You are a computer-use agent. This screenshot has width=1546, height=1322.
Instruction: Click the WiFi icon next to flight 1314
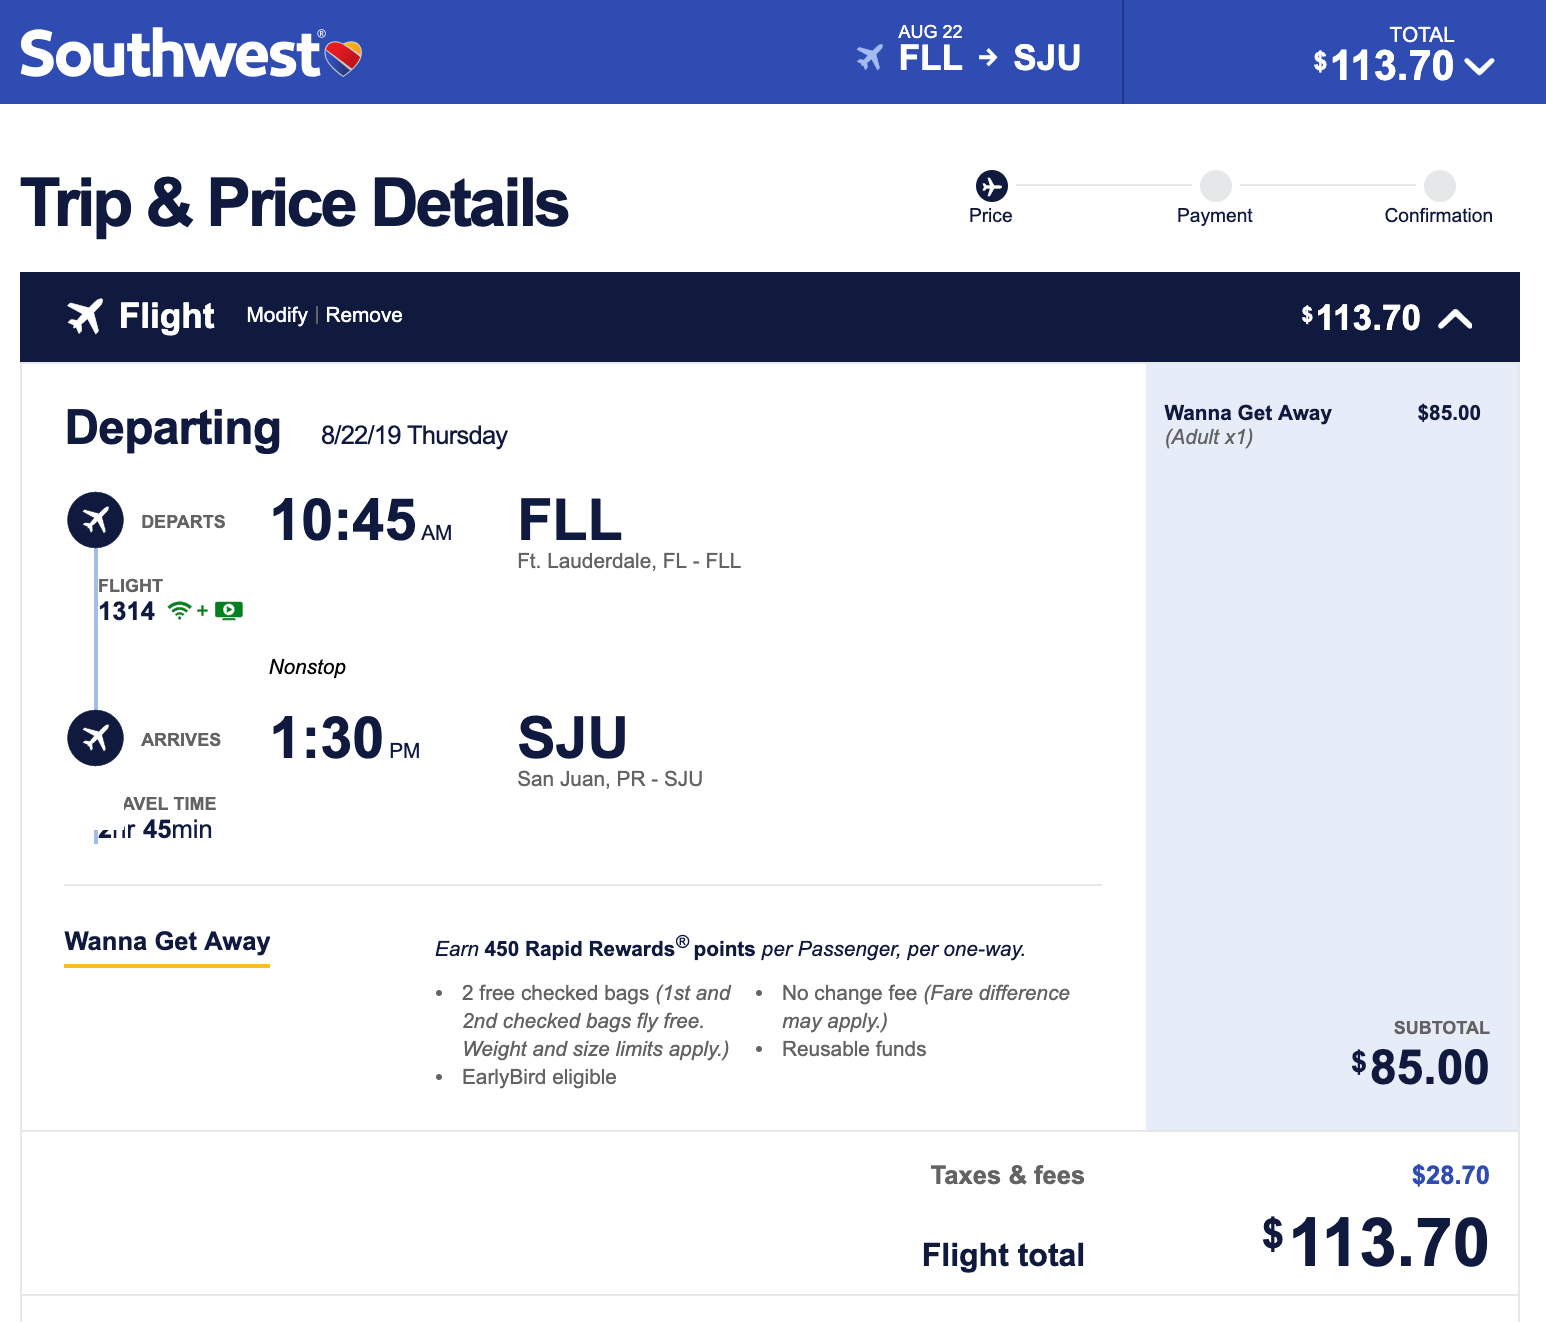pyautogui.click(x=179, y=611)
